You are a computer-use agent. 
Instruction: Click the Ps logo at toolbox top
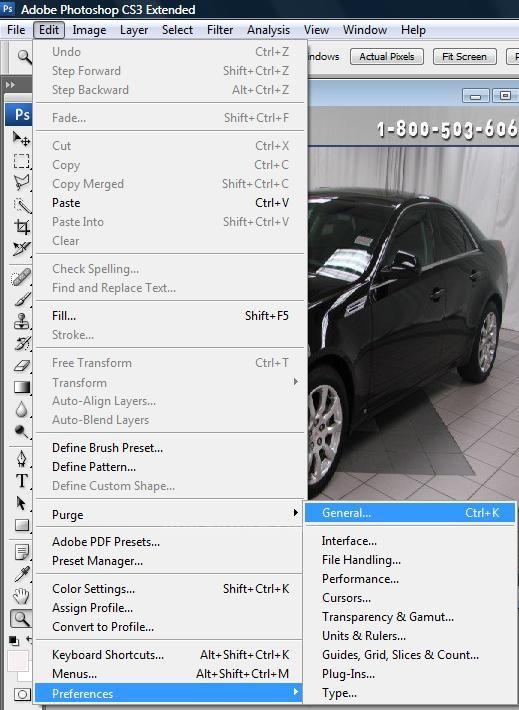(x=21, y=114)
